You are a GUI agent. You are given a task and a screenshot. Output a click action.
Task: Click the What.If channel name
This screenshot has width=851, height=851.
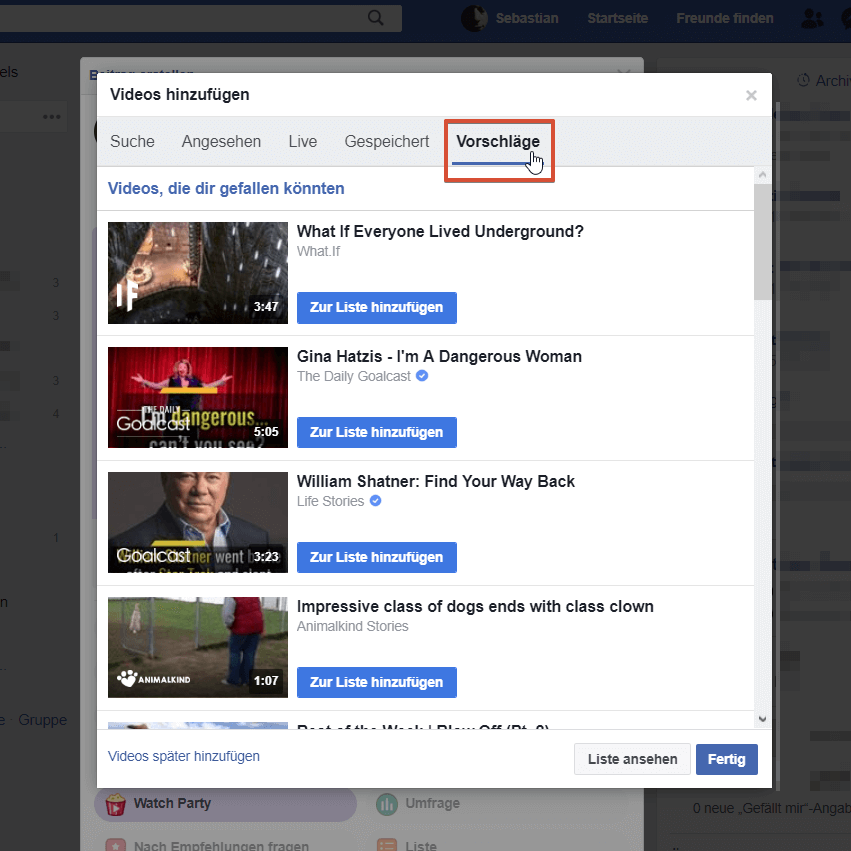(x=318, y=251)
